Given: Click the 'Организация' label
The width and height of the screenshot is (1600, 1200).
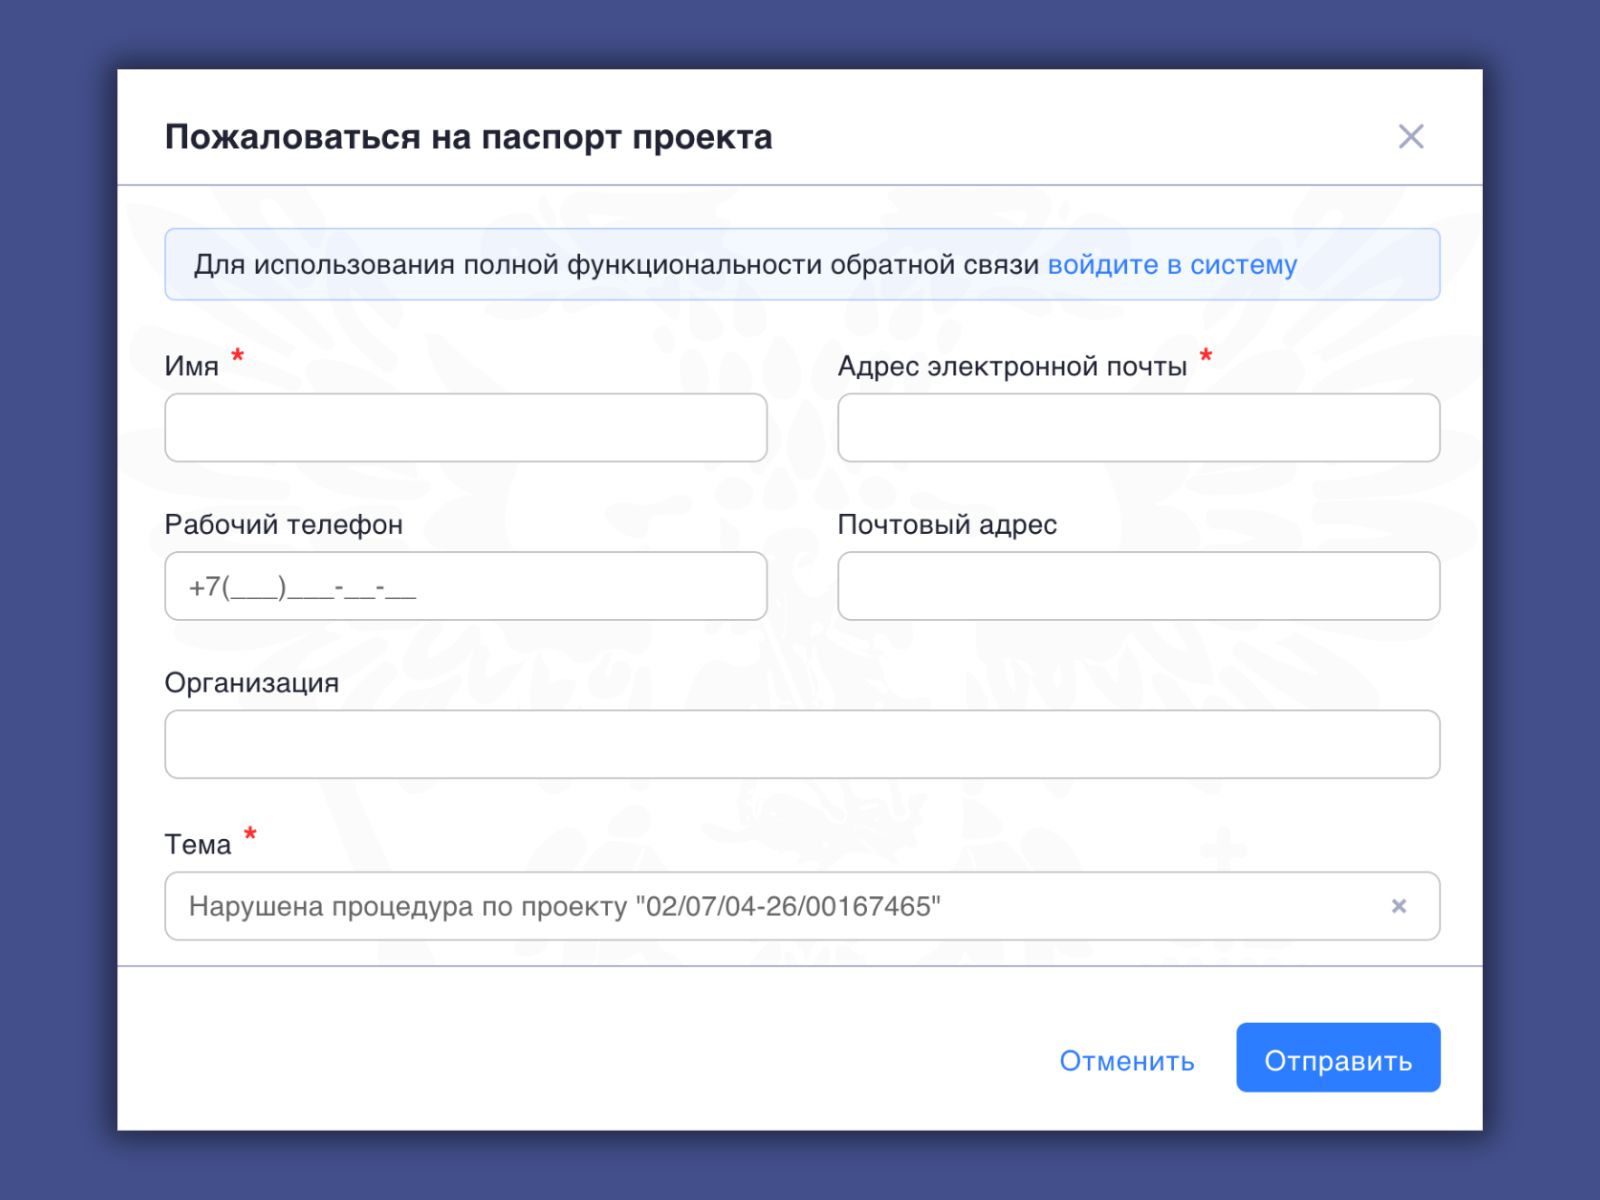Looking at the screenshot, I should 251,683.
